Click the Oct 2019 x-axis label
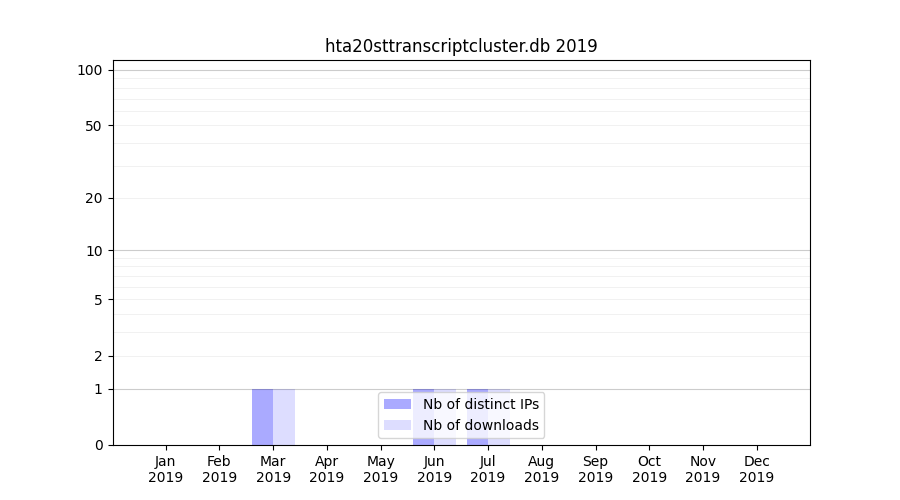This screenshot has height=500, width=900. (649, 469)
